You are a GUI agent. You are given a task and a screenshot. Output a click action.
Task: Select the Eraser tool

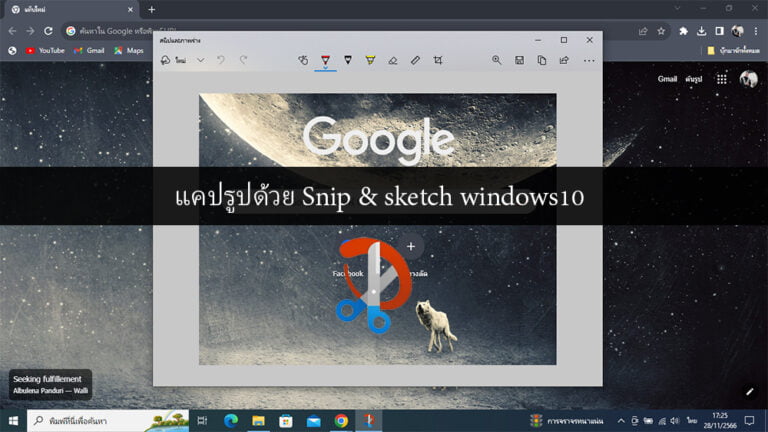pos(393,60)
